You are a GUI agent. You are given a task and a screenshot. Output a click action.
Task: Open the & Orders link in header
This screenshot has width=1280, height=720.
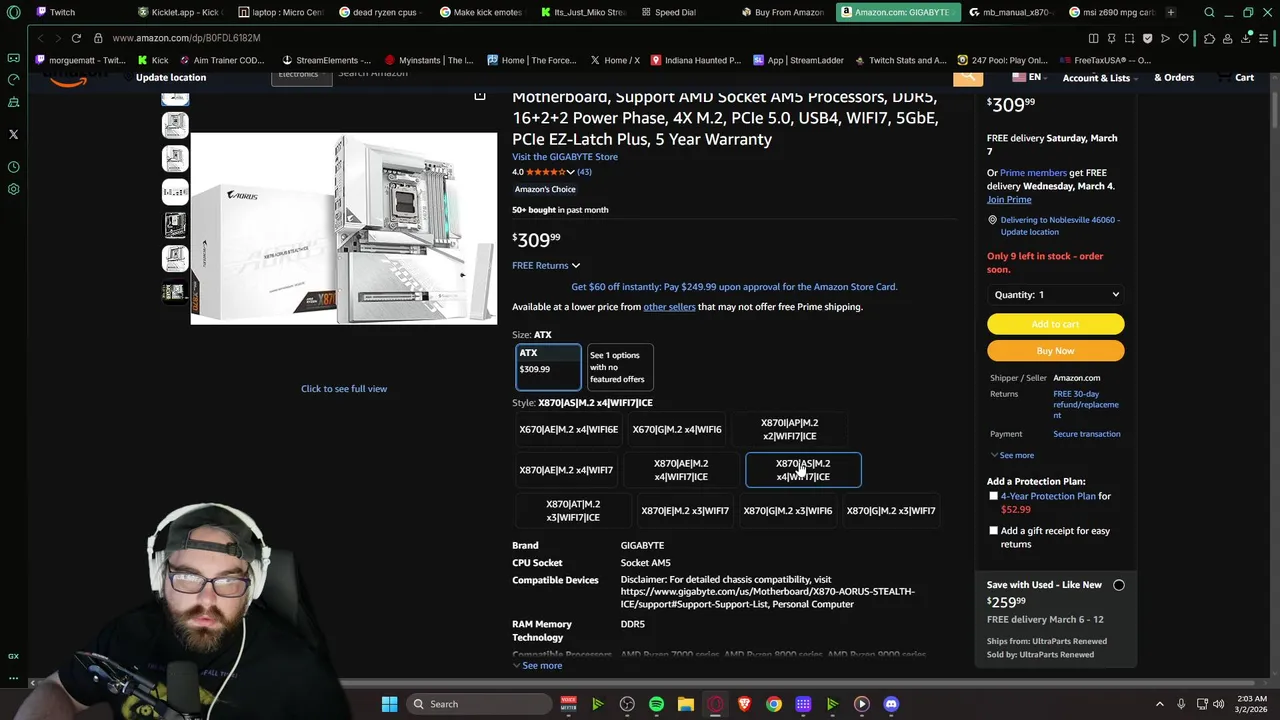[x=1174, y=78]
